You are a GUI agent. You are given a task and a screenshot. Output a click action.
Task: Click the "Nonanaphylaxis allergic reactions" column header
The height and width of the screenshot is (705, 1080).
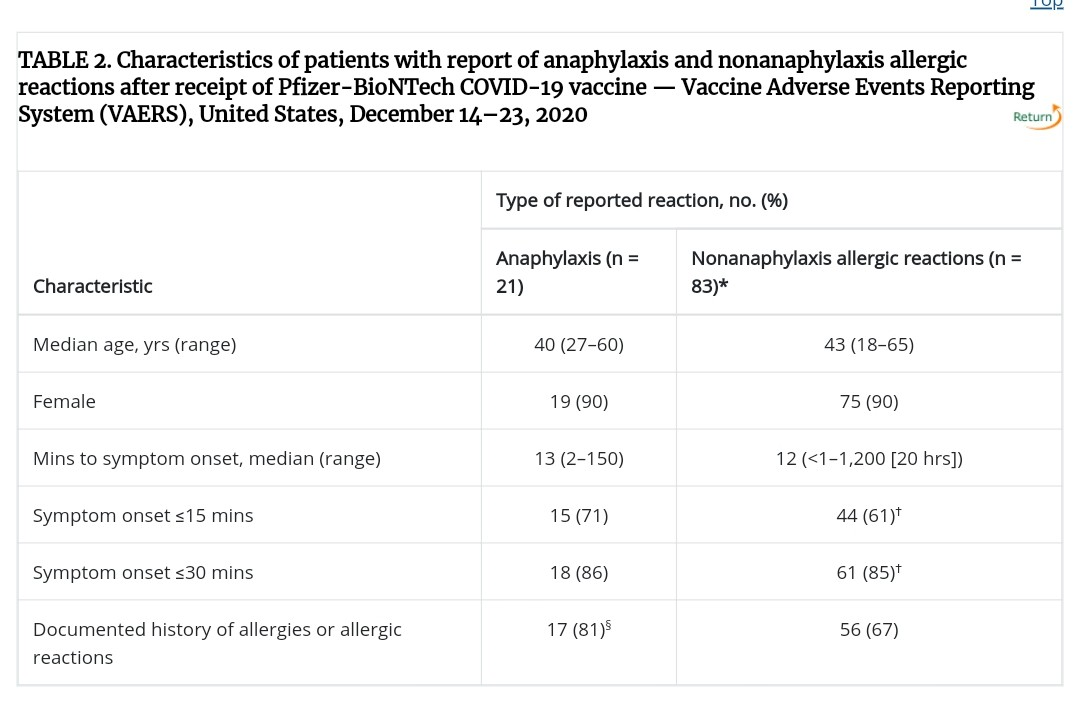point(856,272)
